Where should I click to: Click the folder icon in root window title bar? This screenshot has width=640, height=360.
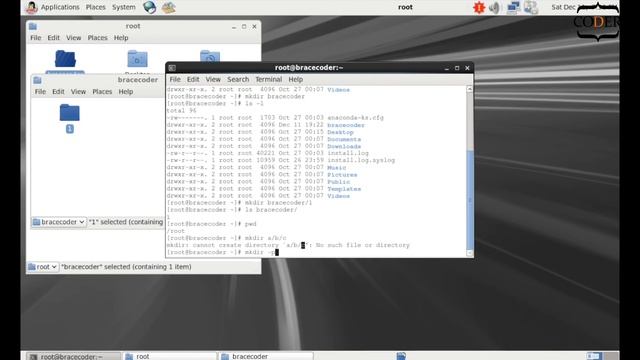click(x=33, y=26)
